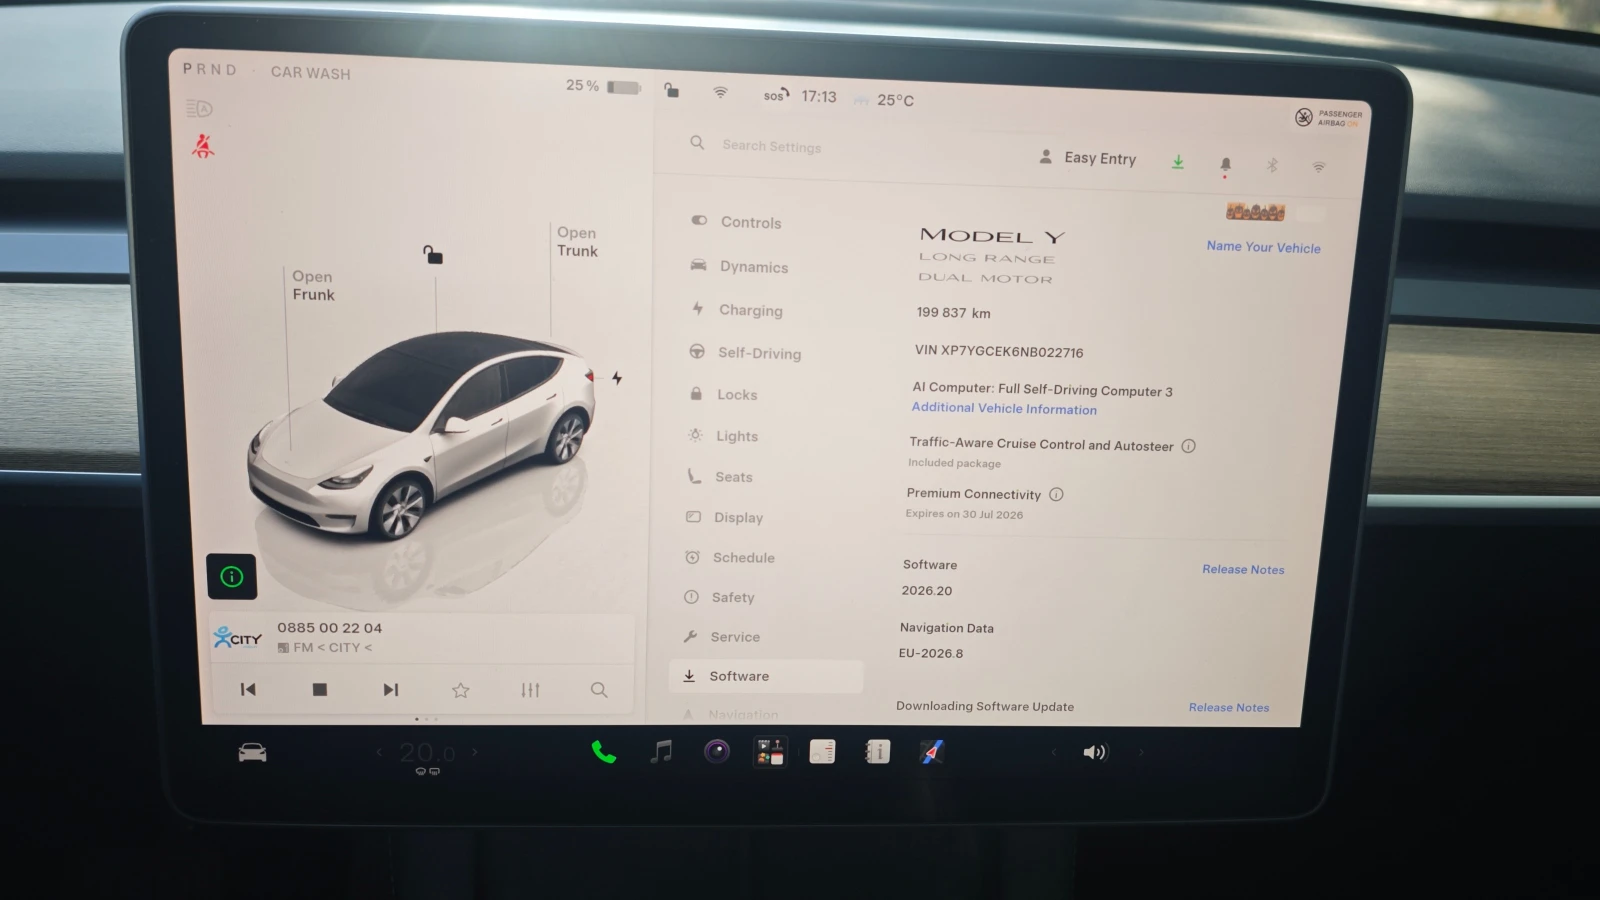Tap the unlock padlock above the car
Viewport: 1600px width, 900px height.
click(432, 255)
